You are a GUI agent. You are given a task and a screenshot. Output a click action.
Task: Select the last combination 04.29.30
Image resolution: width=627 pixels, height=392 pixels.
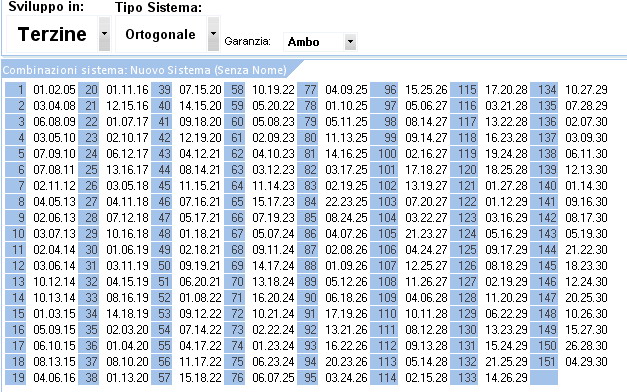[x=586, y=362]
